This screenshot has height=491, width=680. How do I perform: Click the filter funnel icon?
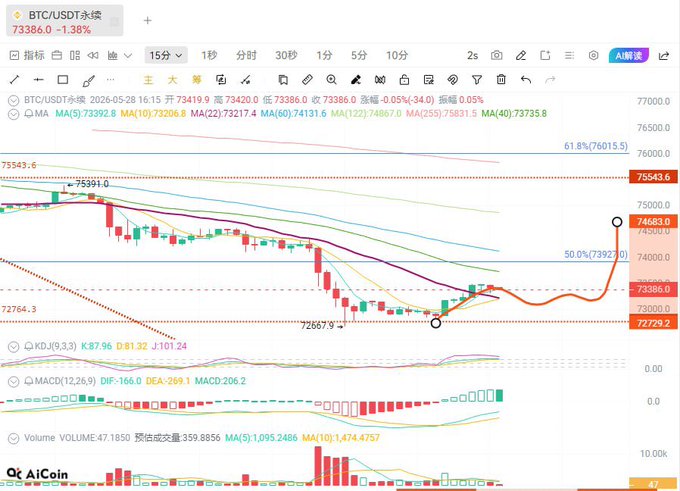477,80
